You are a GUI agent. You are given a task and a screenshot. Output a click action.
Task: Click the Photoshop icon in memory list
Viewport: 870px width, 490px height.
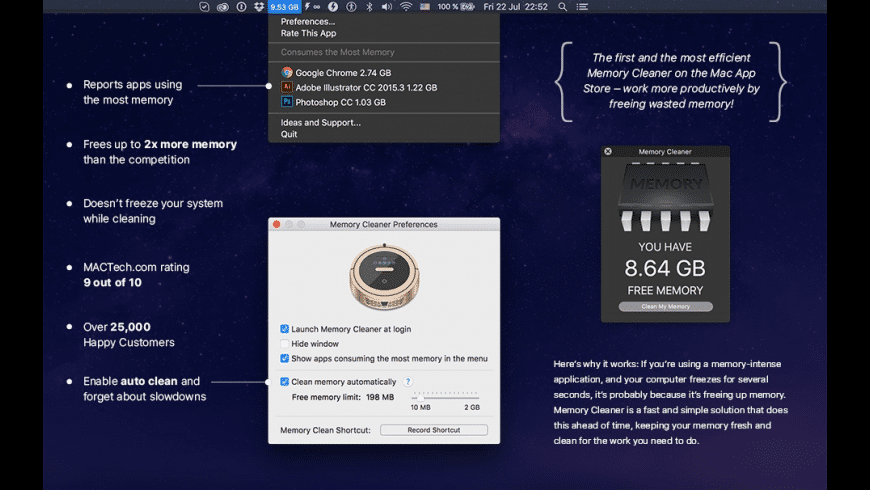[287, 102]
